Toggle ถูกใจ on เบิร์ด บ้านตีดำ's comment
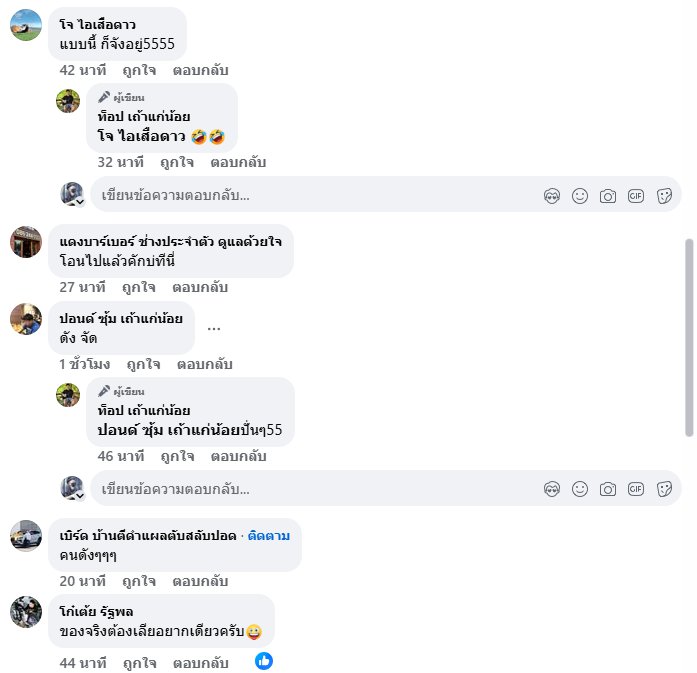This screenshot has width=697, height=673. pos(140,581)
